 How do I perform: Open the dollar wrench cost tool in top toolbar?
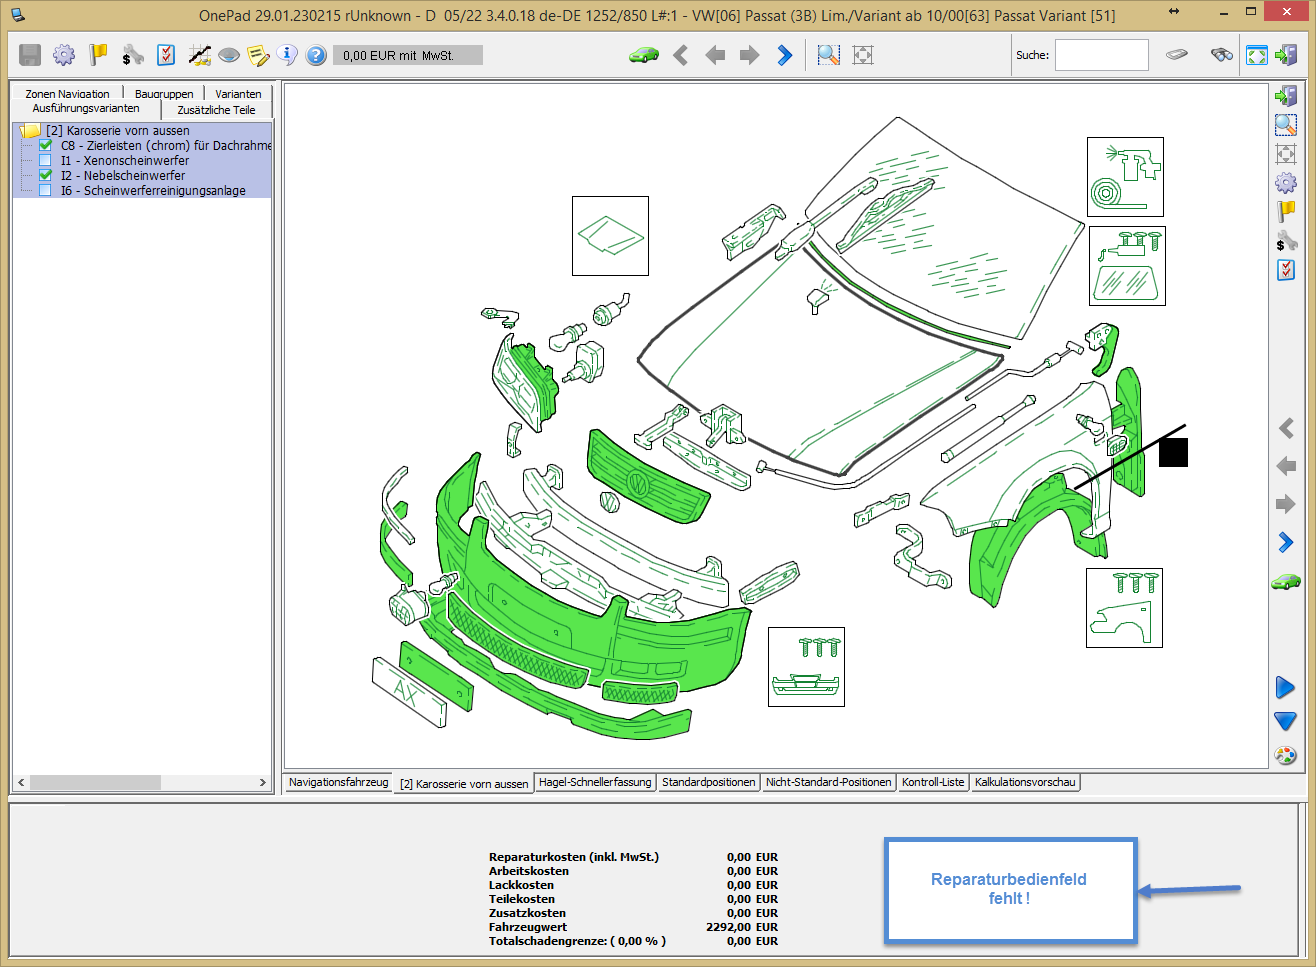pos(132,55)
